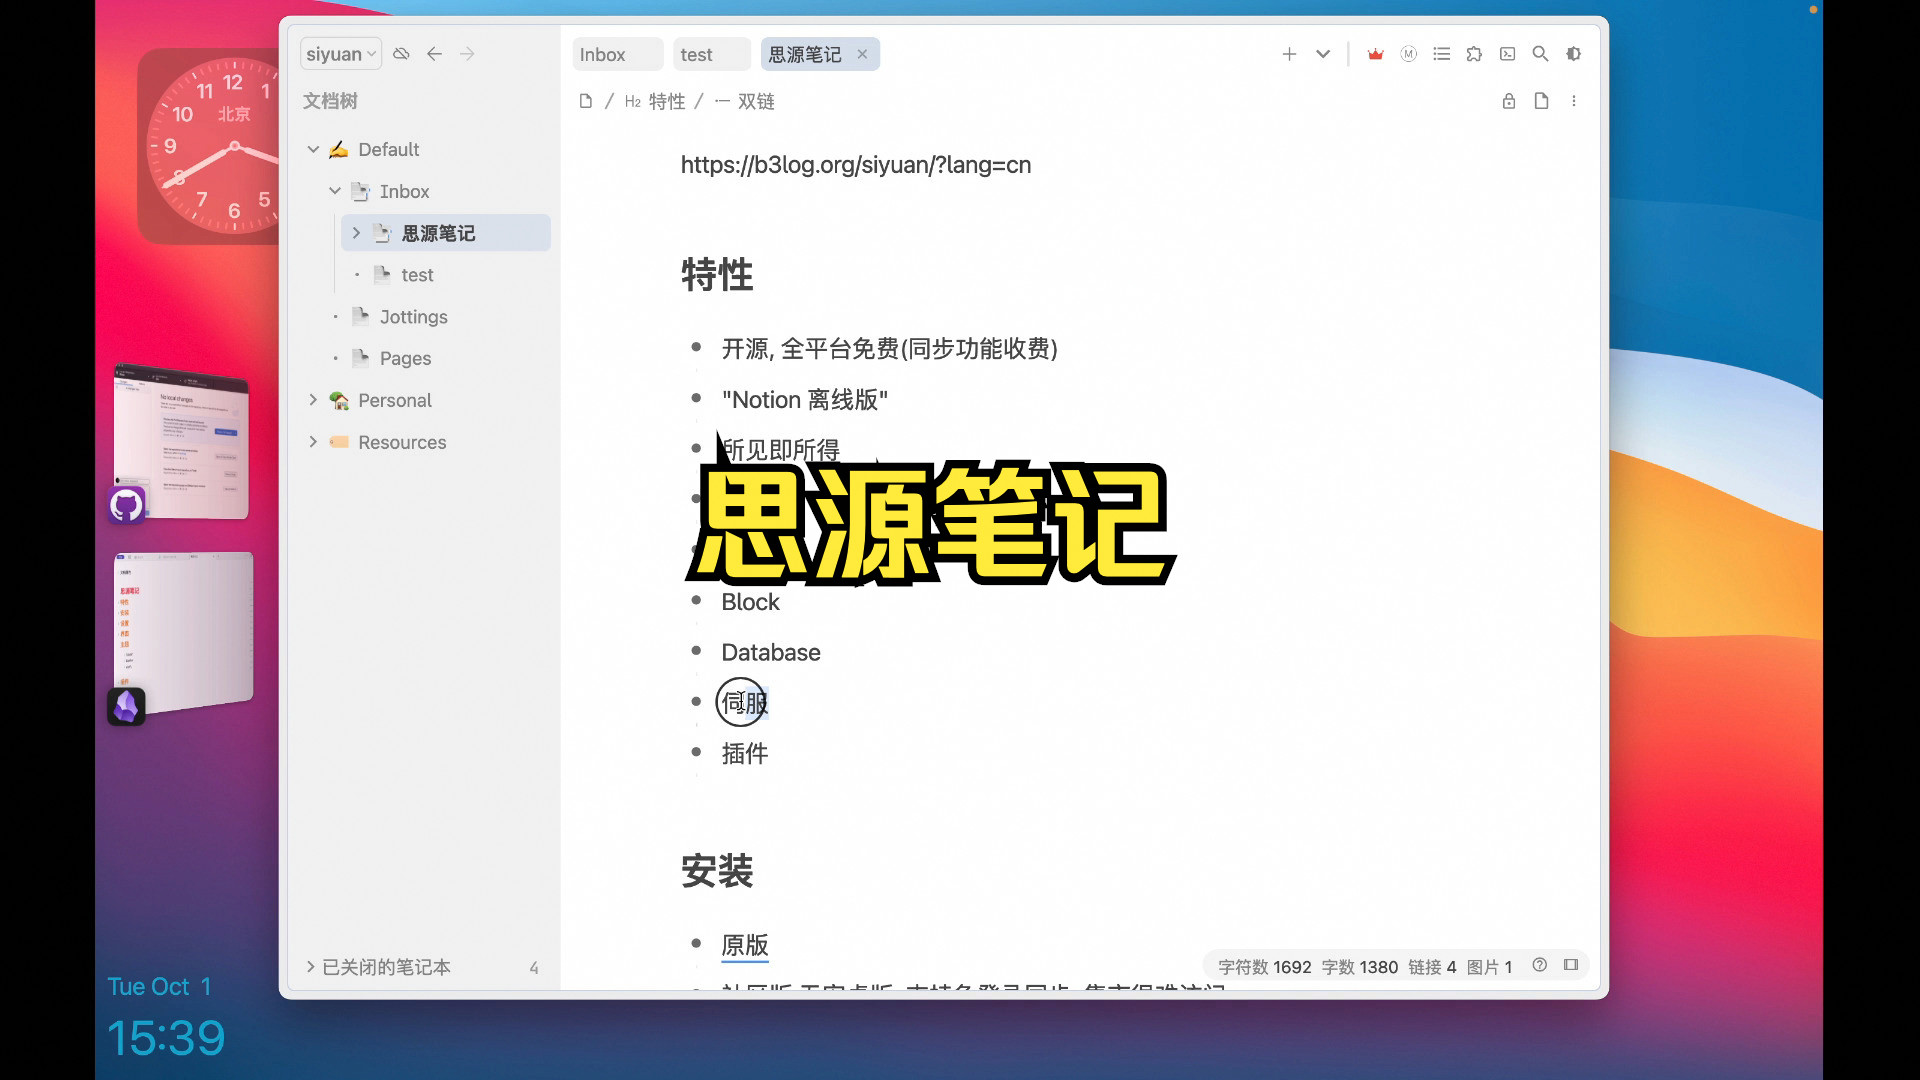Click the 思源笔记 item in the document tree
This screenshot has width=1920, height=1080.
[446, 233]
